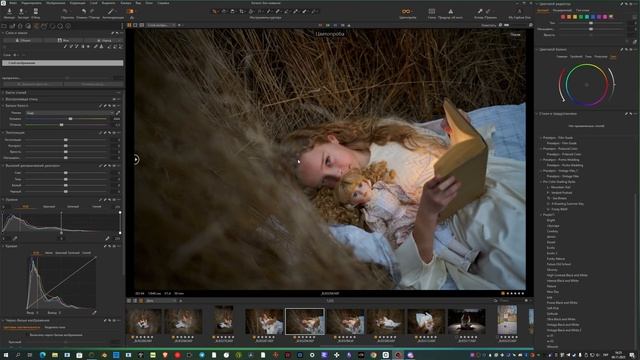Click the Color Editor picker icon
Screen dimensions: 640x360
coord(634,42)
